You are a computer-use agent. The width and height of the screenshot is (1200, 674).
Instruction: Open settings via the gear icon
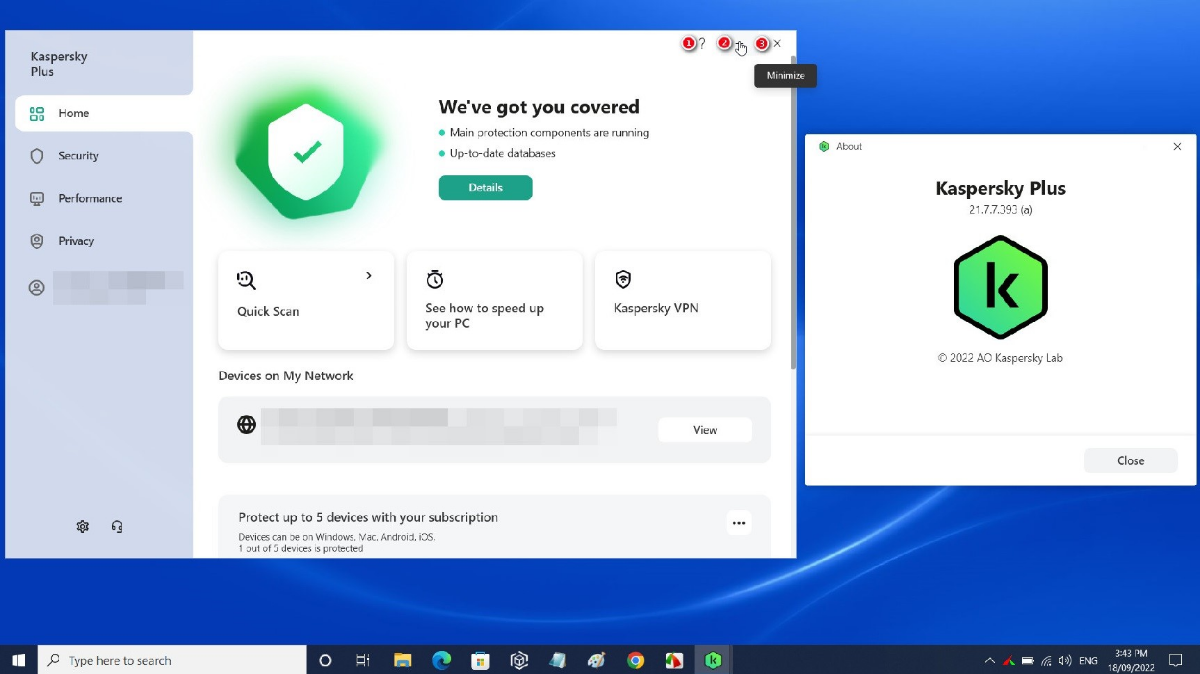coord(83,527)
